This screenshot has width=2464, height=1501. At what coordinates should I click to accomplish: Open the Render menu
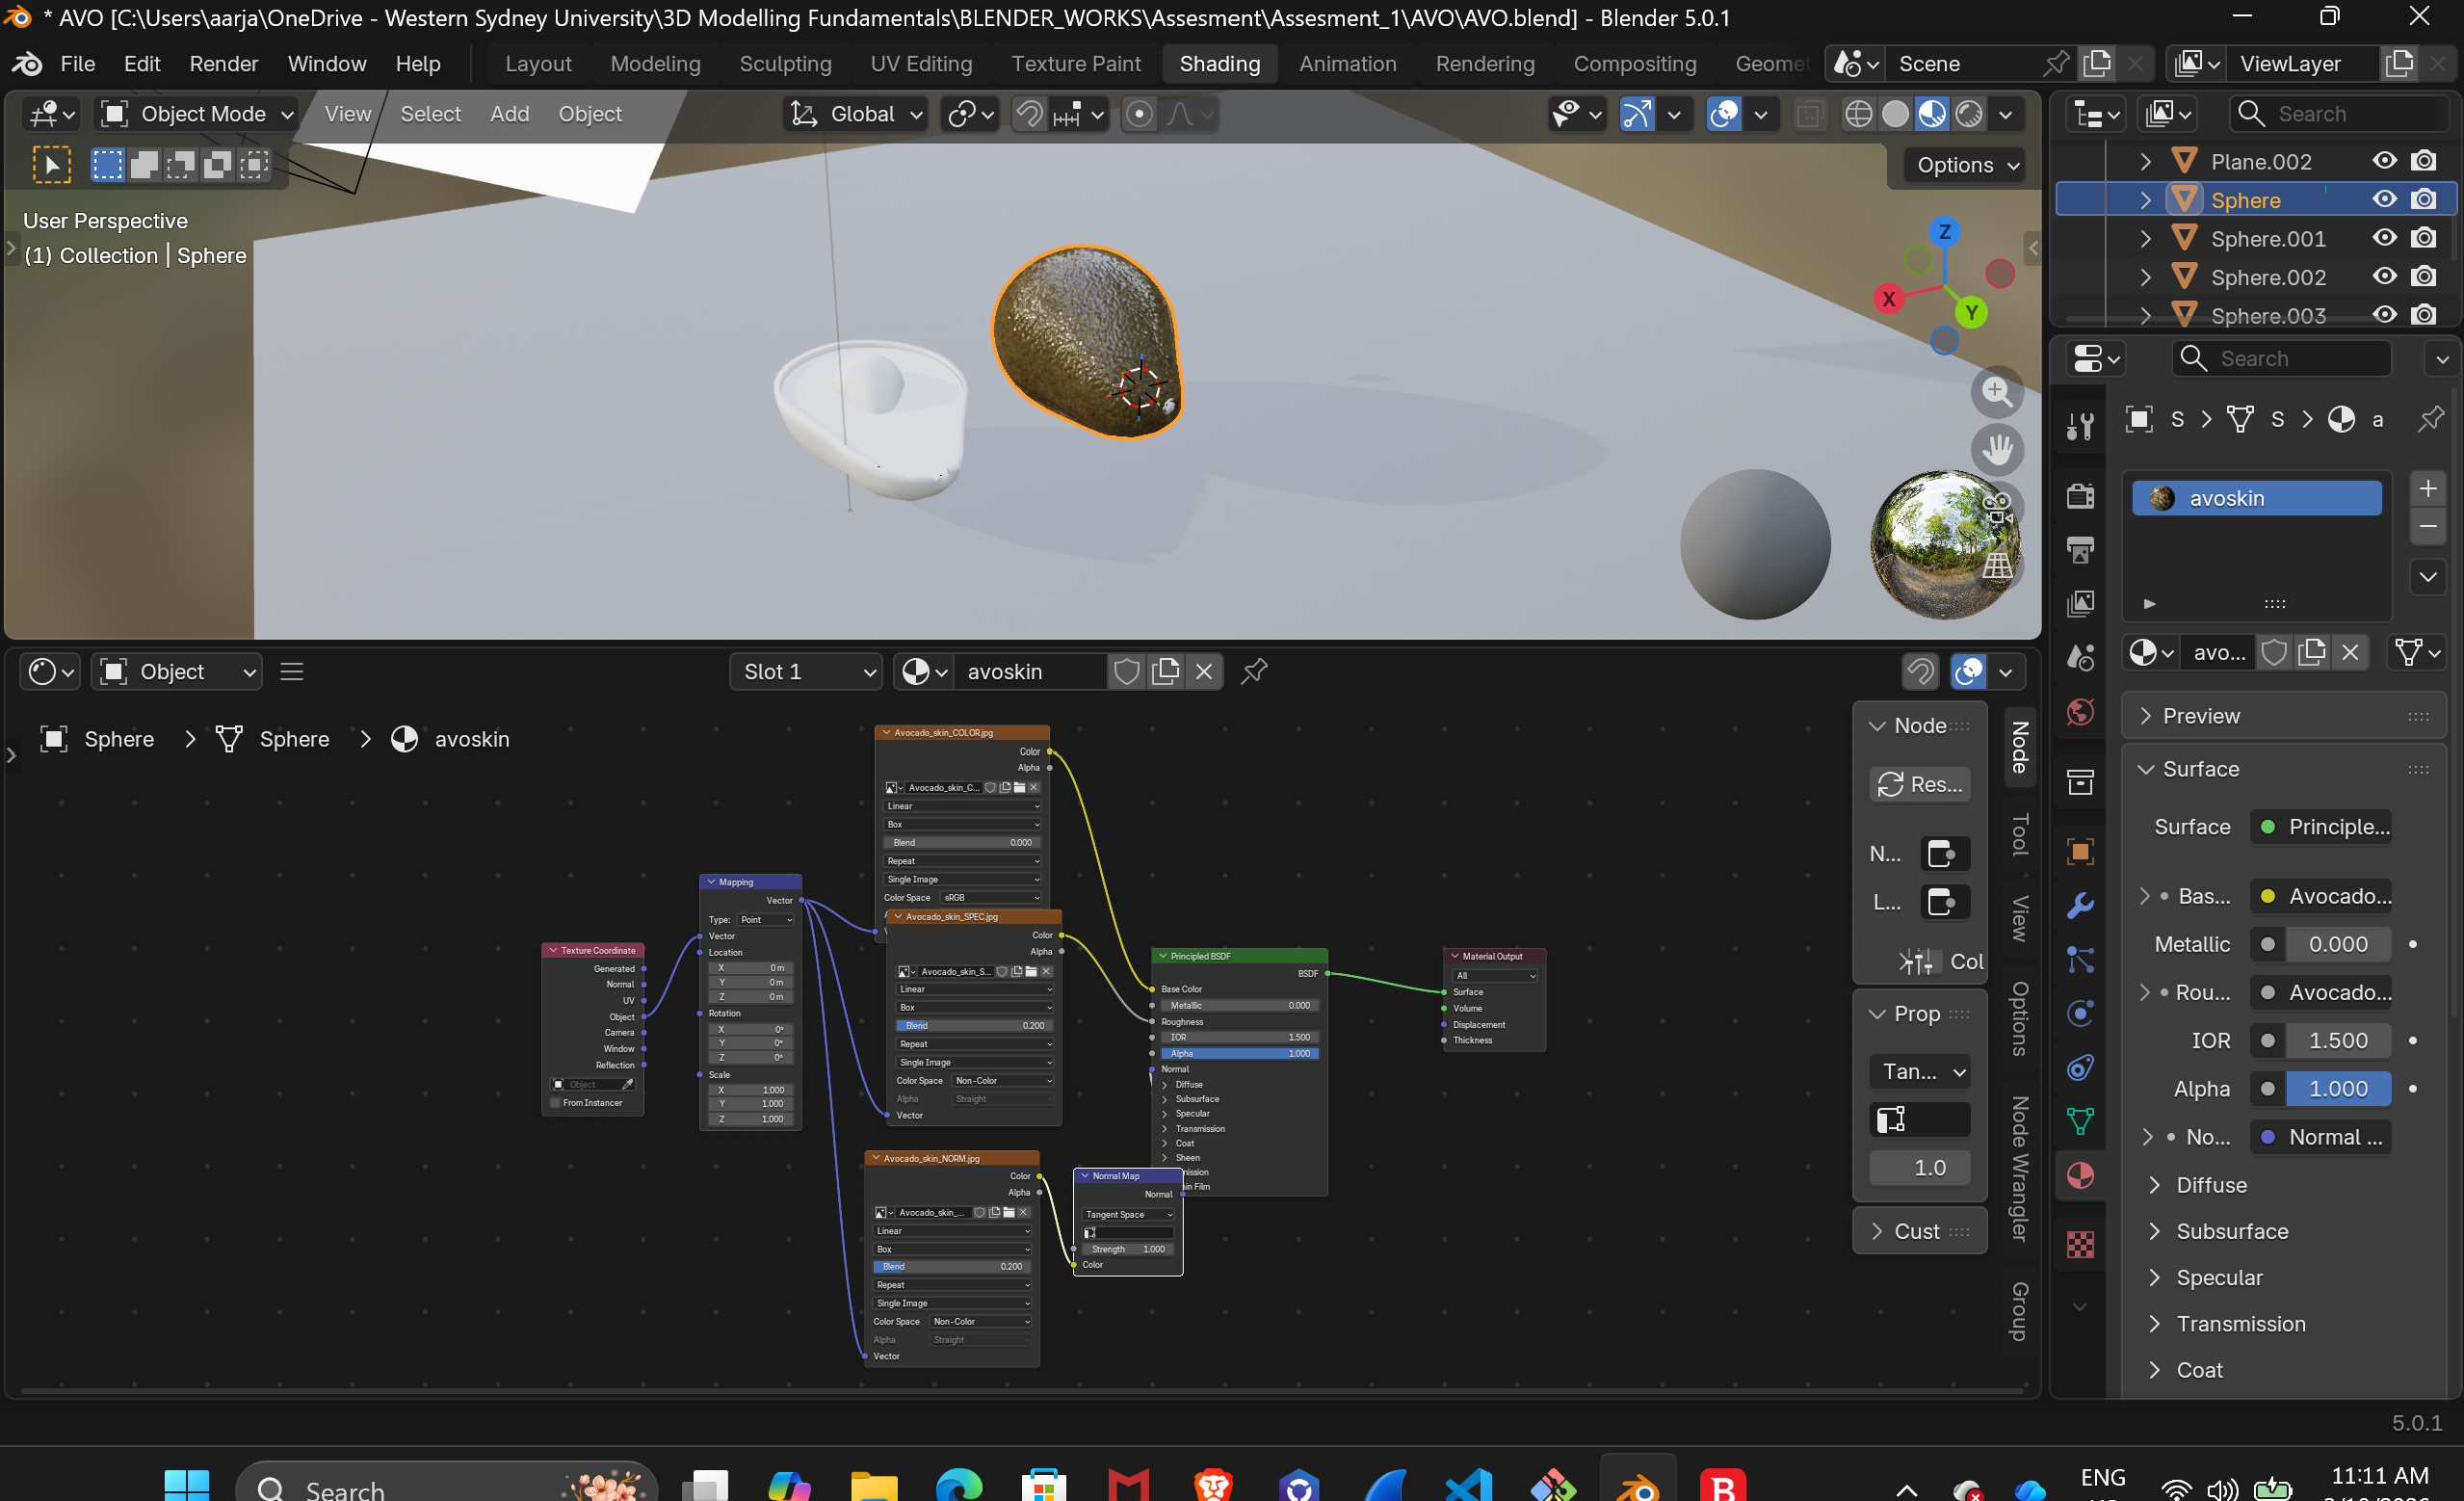(223, 64)
